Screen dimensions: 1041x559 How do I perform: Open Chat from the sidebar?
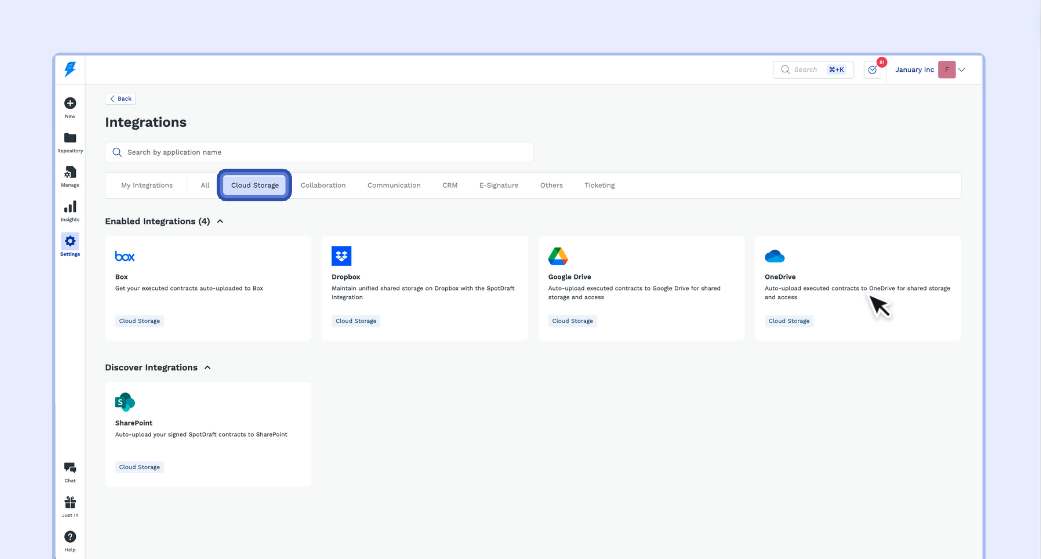pyautogui.click(x=70, y=468)
